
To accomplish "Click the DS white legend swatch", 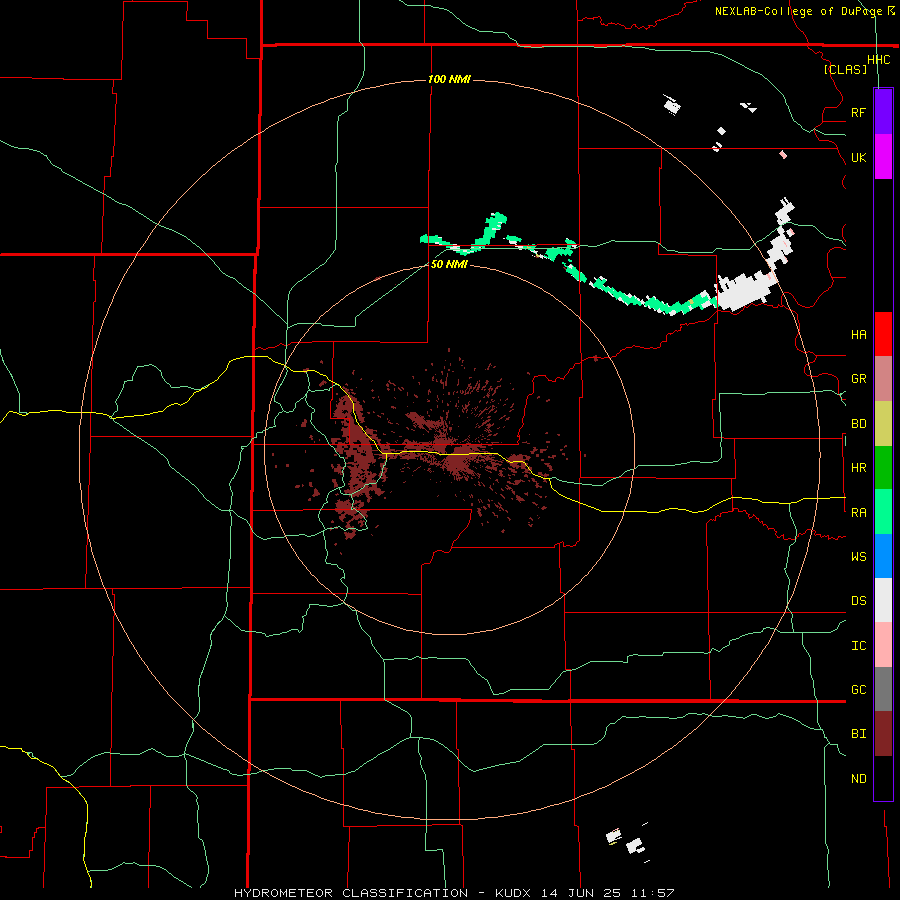I will click(883, 600).
